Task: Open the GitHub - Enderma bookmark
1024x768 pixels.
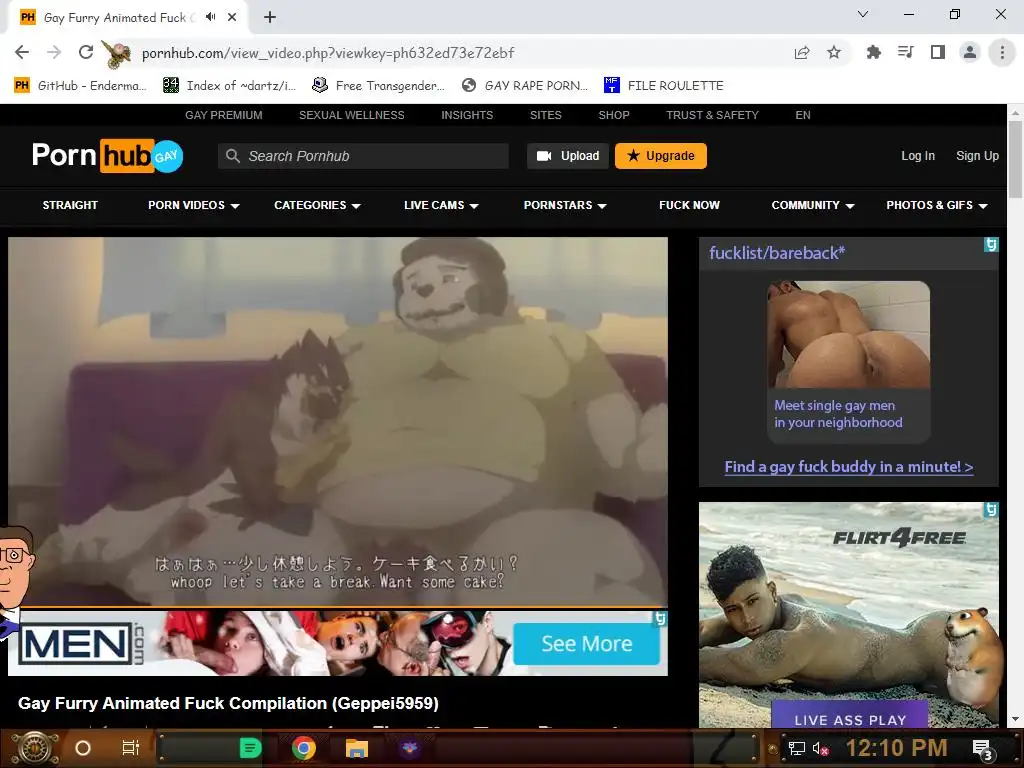Action: [x=80, y=85]
